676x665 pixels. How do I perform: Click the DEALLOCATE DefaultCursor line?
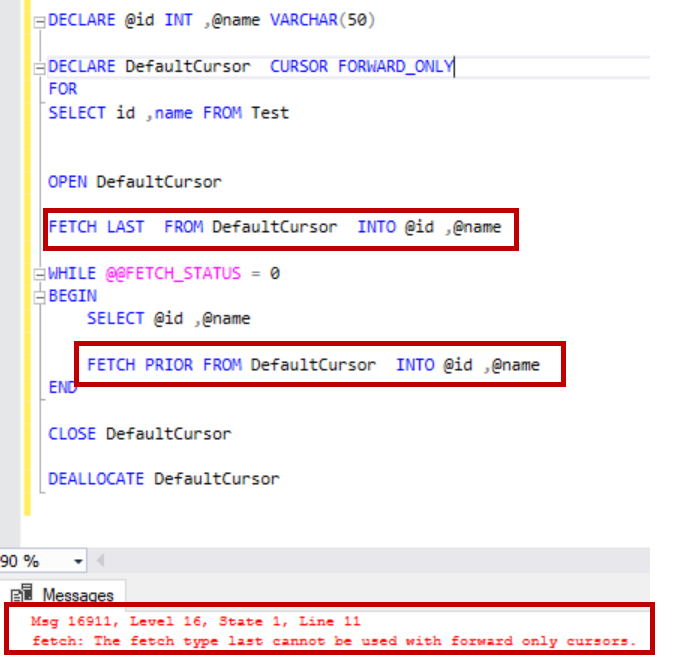click(x=164, y=479)
